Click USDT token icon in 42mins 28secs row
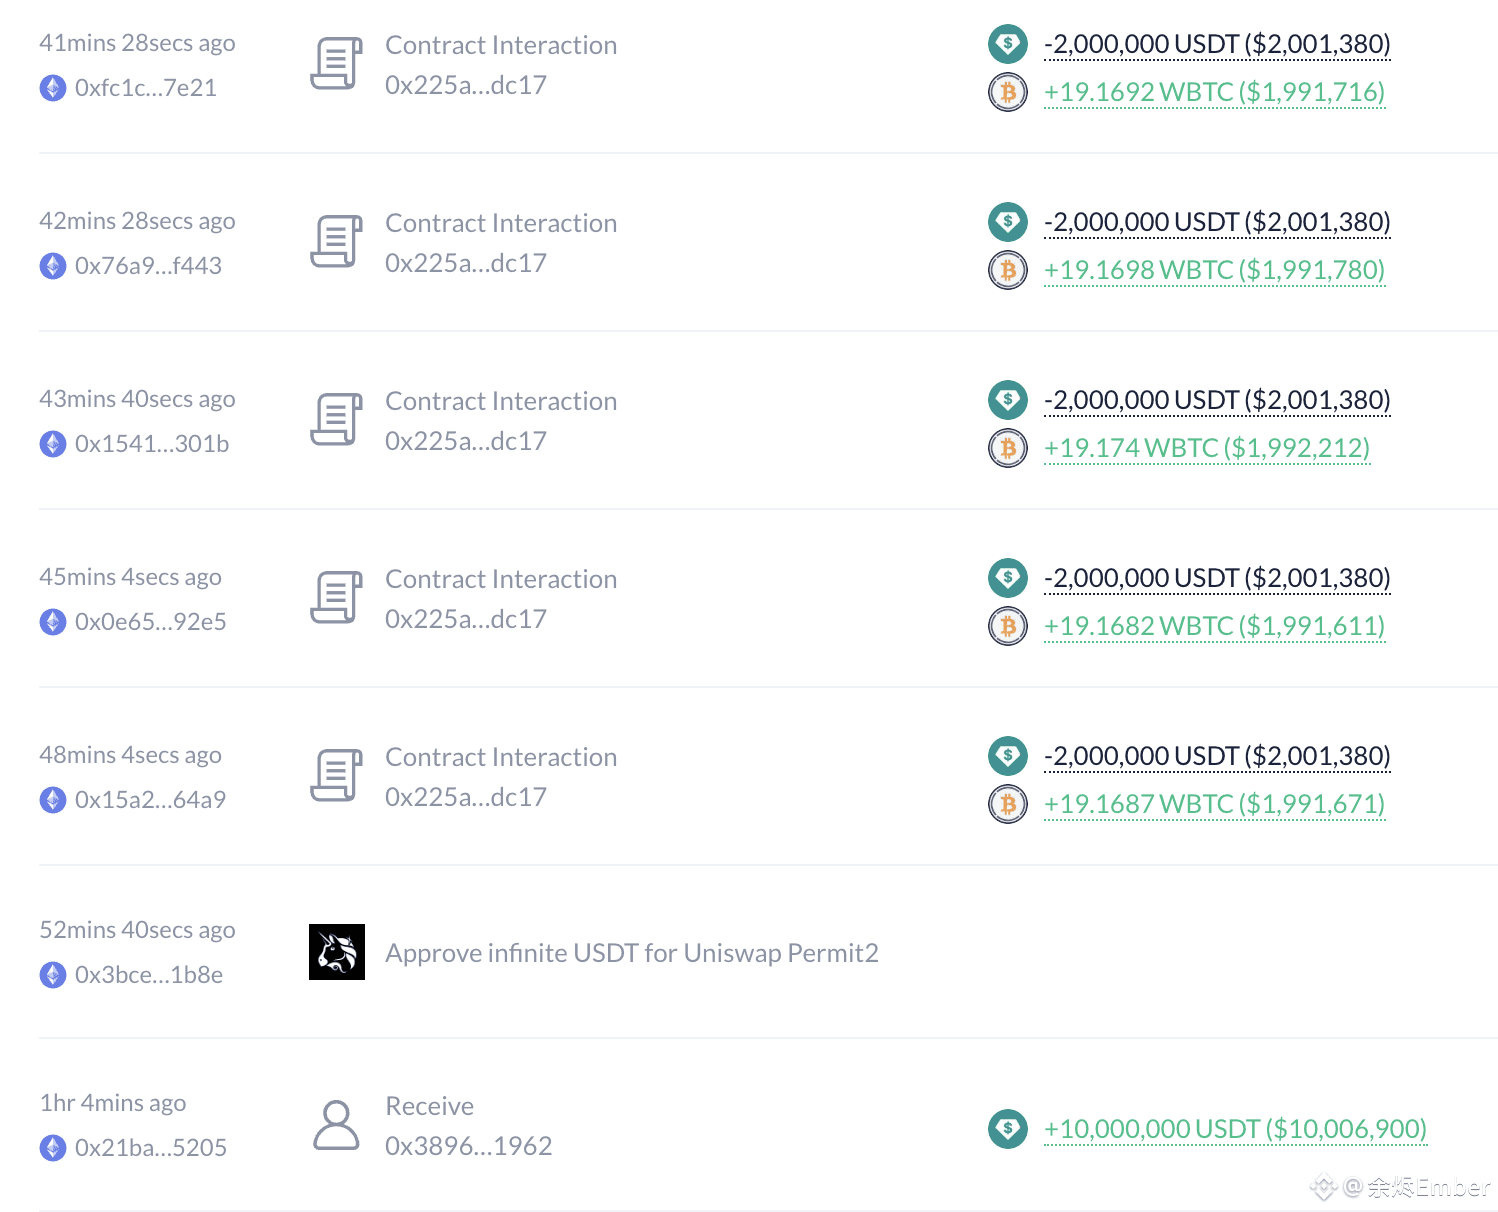Viewport: 1498px width, 1212px height. (x=1008, y=222)
